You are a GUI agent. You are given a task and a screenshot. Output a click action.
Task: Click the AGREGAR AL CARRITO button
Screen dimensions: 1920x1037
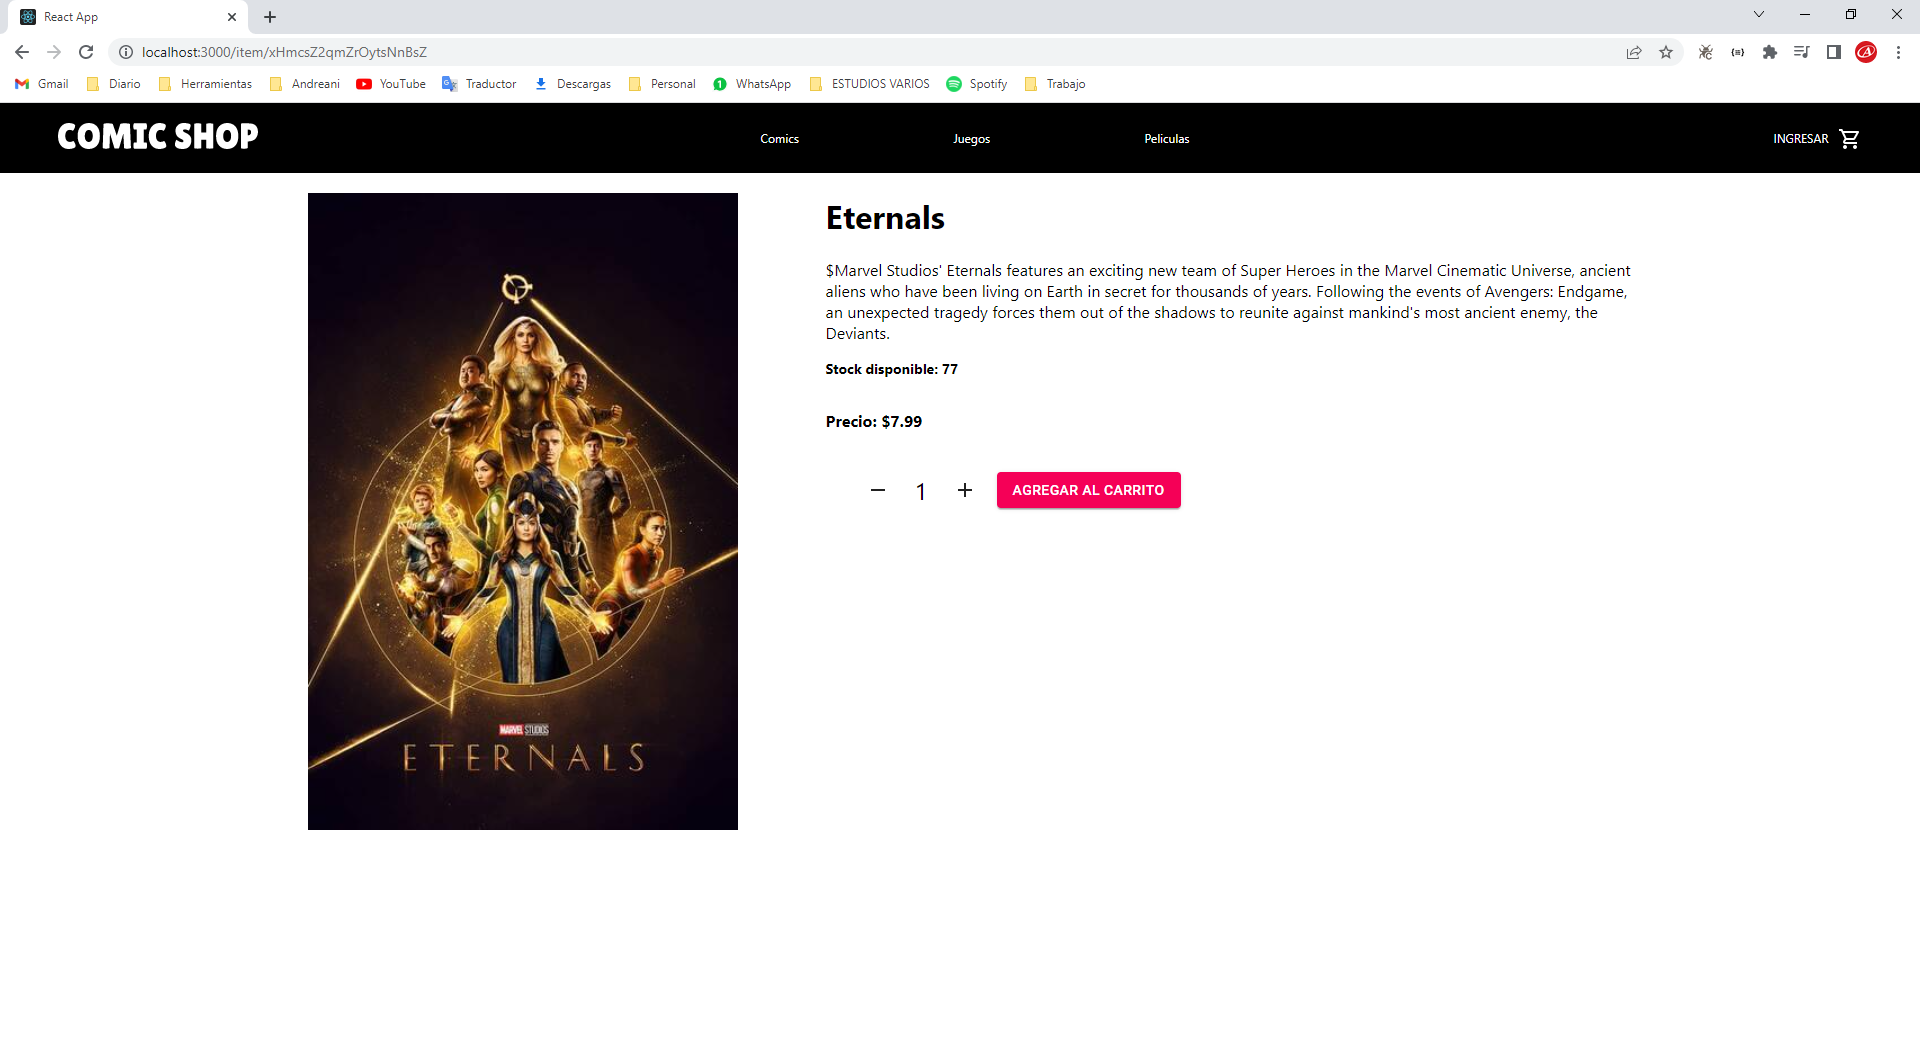1088,490
